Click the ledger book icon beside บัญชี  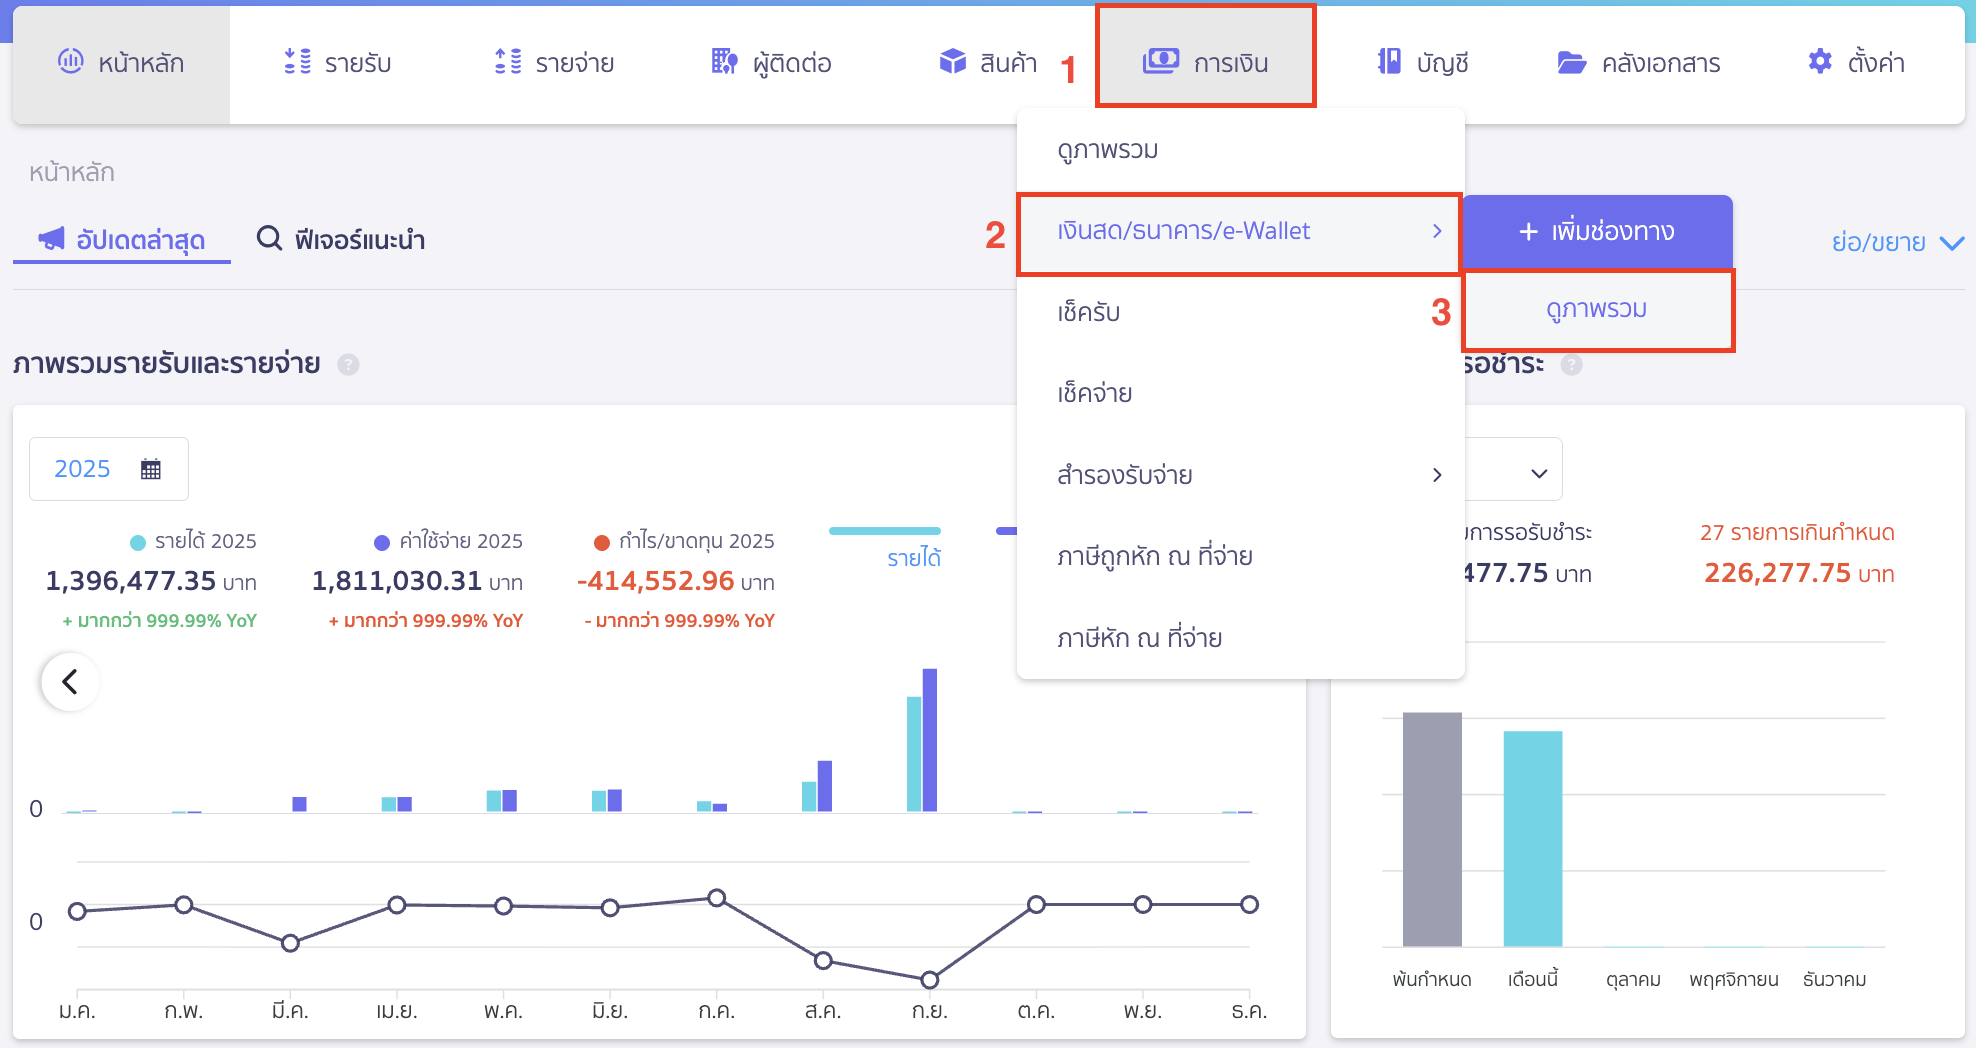(1389, 62)
